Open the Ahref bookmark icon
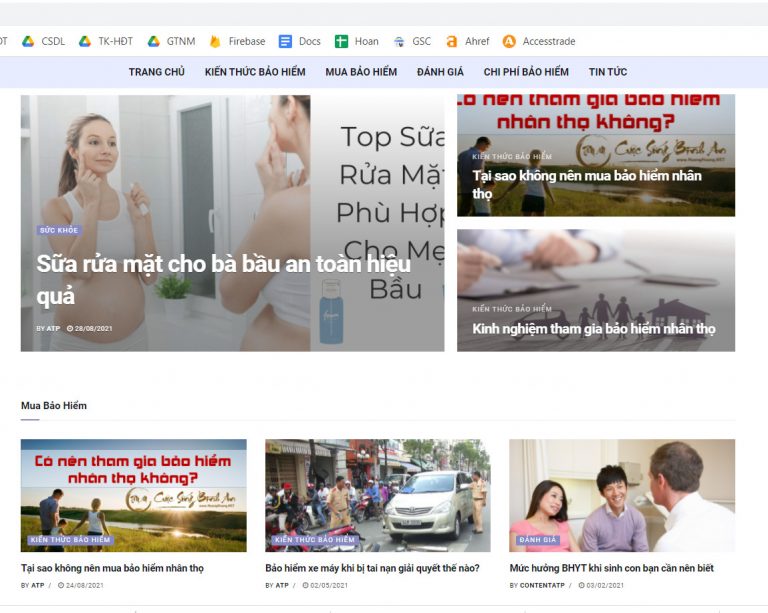 point(452,42)
